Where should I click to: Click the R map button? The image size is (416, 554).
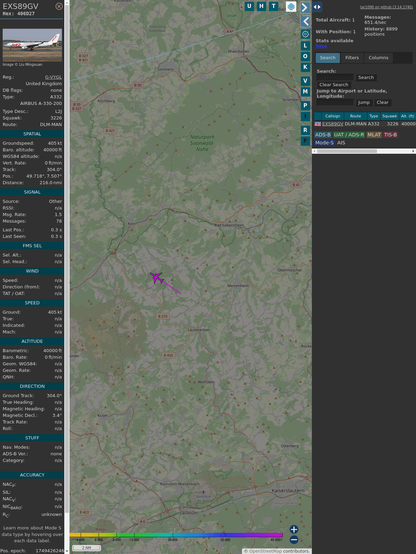(305, 130)
